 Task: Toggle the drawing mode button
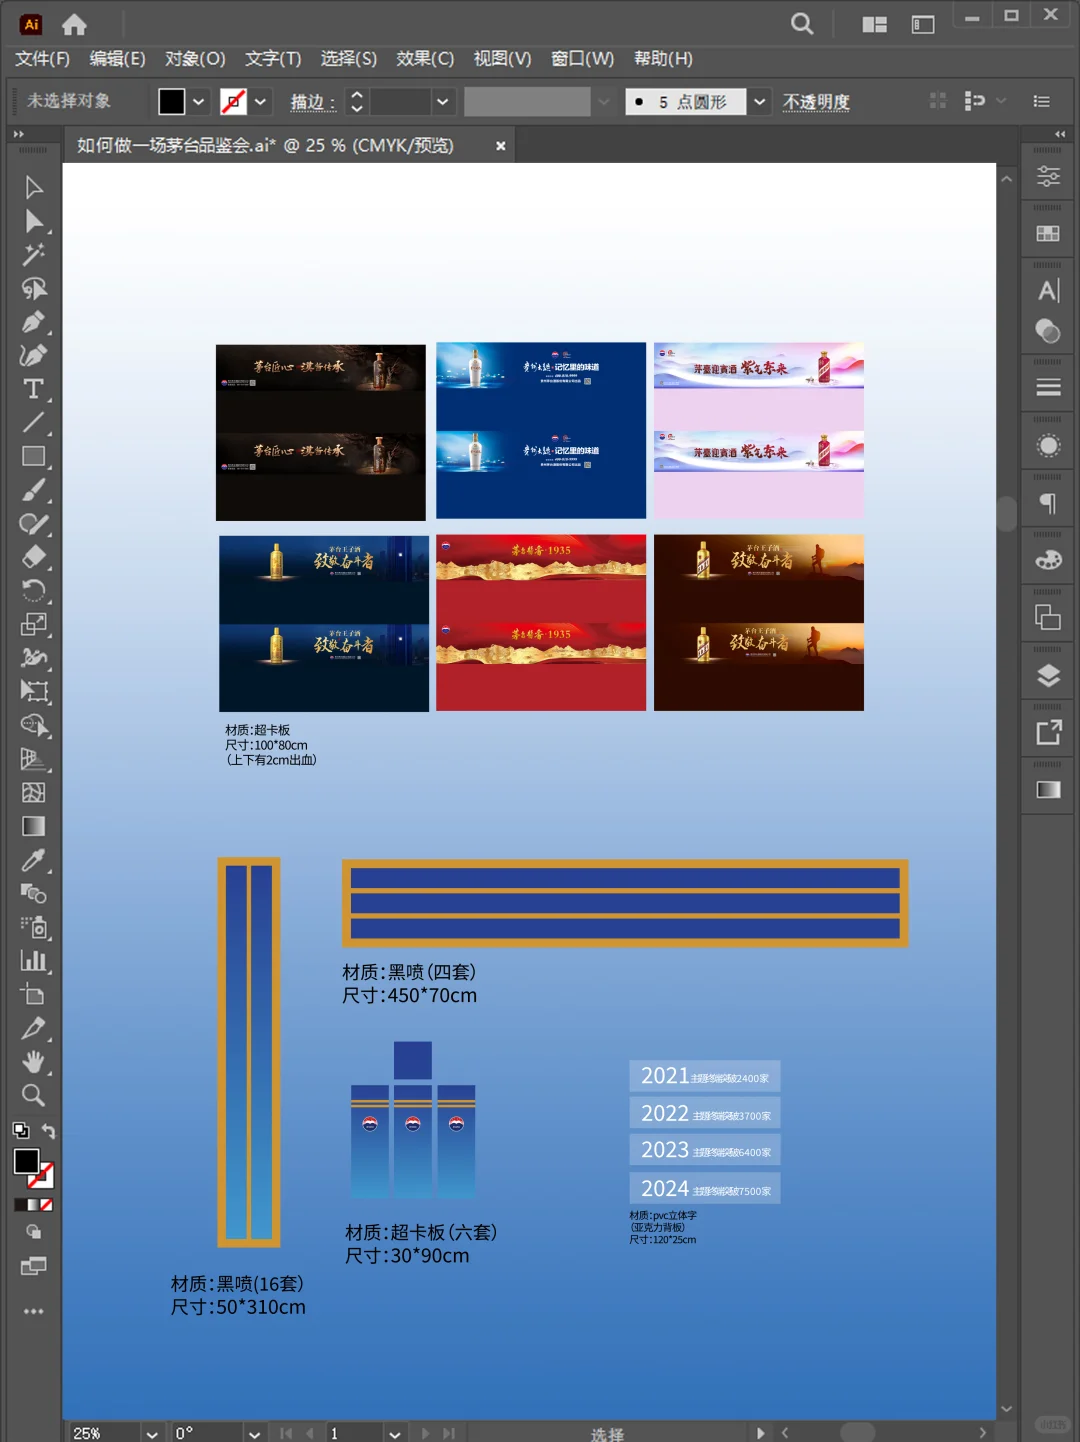pyautogui.click(x=34, y=1233)
